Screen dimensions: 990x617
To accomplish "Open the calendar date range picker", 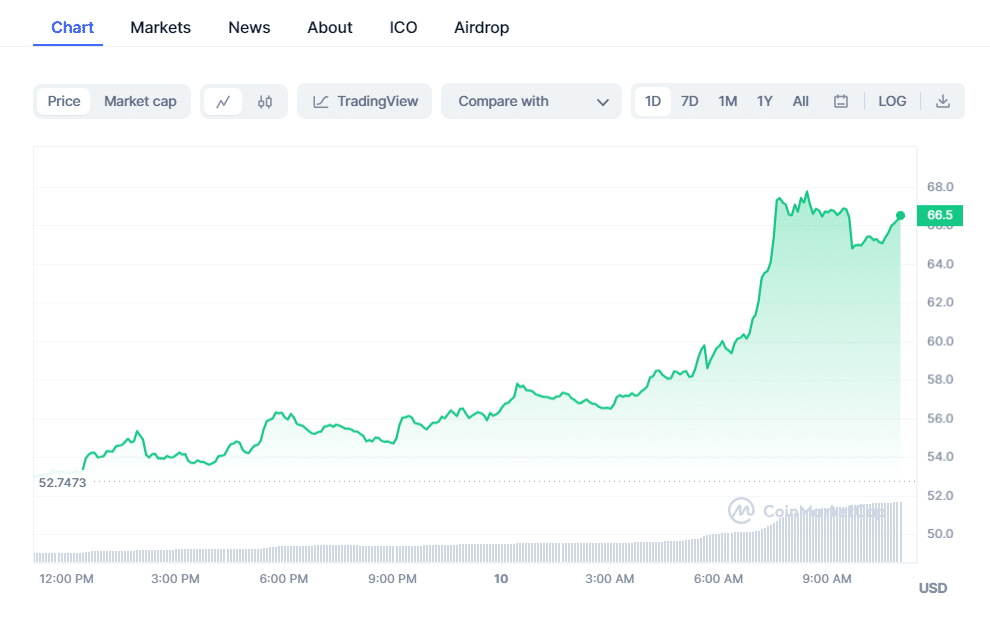I will pyautogui.click(x=841, y=101).
